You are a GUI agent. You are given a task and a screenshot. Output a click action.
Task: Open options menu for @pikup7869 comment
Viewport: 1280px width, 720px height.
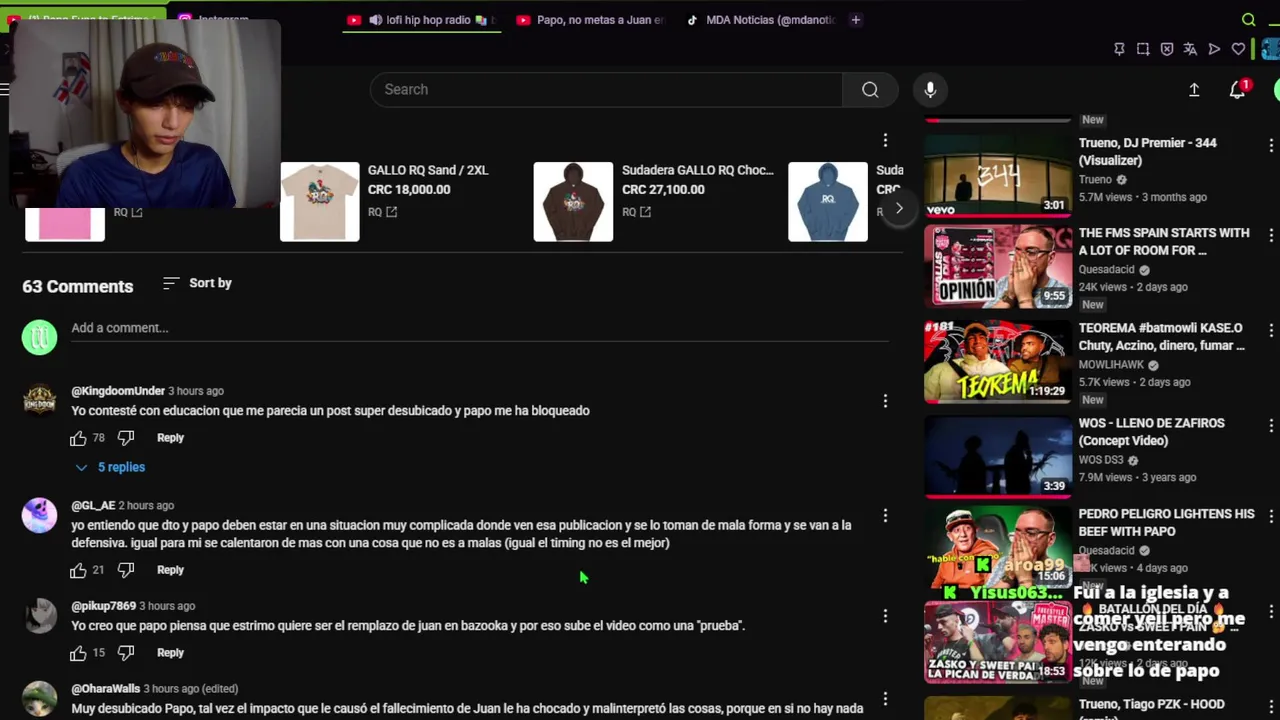885,616
